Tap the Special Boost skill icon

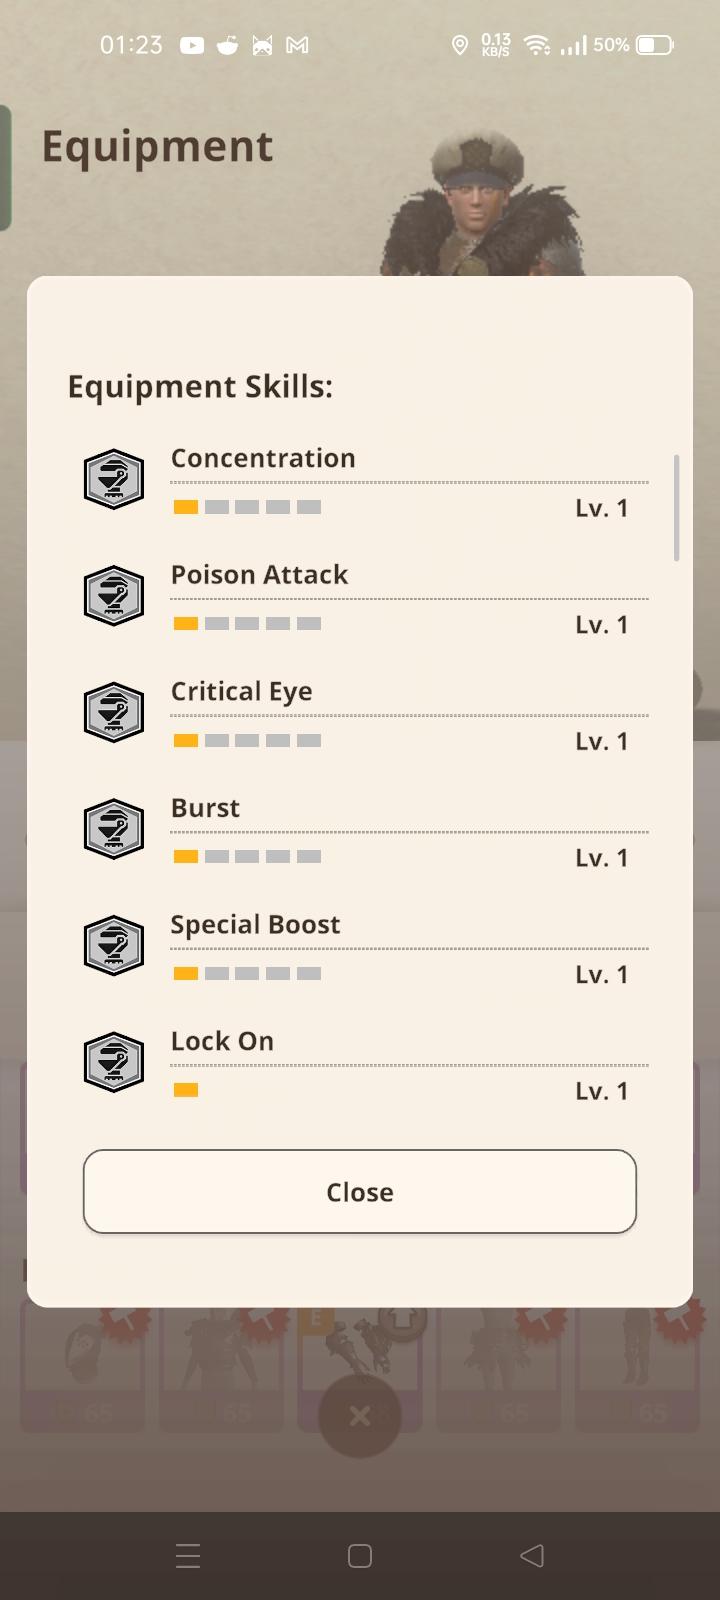click(x=114, y=946)
